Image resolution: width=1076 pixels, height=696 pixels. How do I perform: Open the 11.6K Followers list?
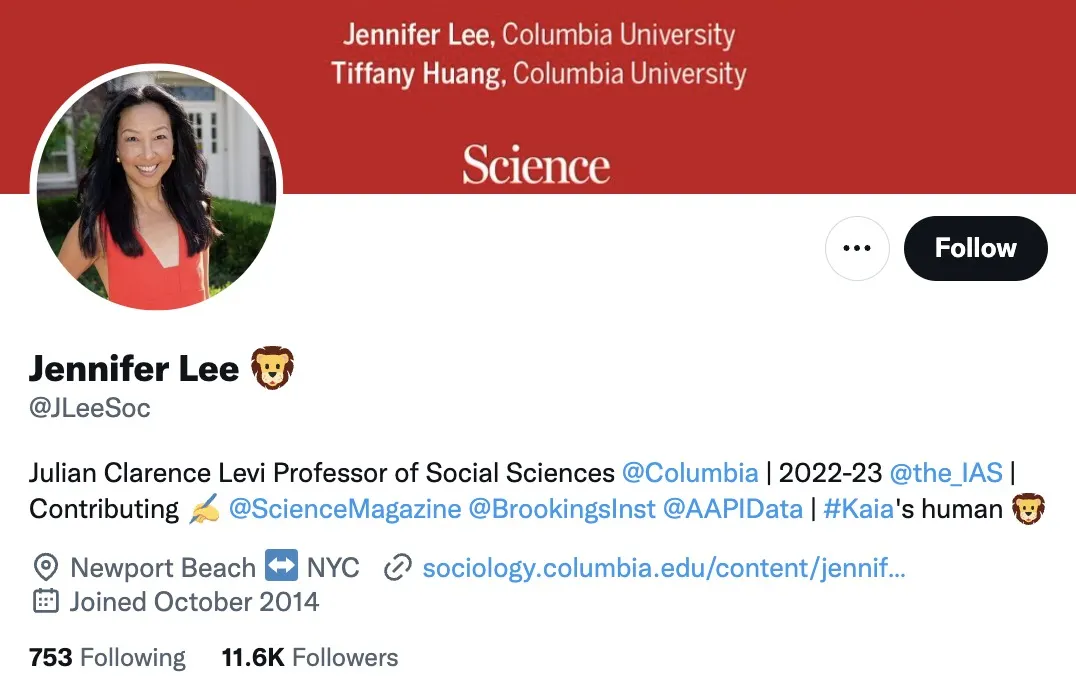click(309, 657)
